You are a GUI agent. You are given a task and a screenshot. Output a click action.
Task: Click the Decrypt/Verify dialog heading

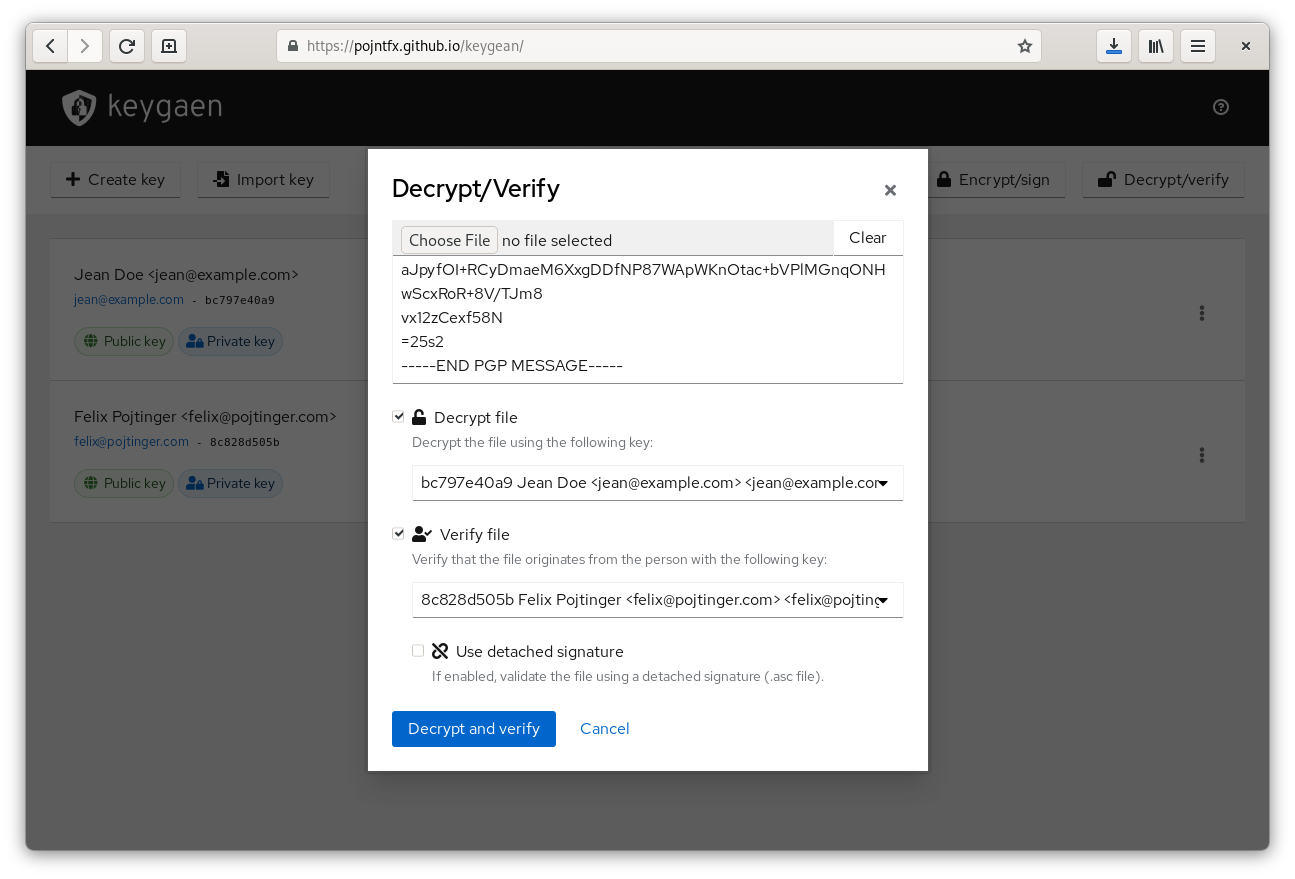(476, 188)
